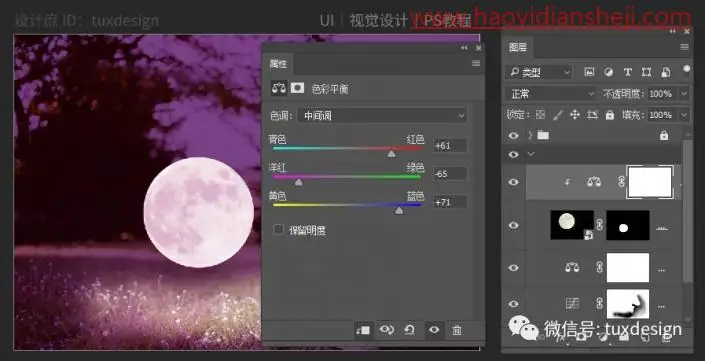Open the Layers panel flyout menu

(684, 47)
